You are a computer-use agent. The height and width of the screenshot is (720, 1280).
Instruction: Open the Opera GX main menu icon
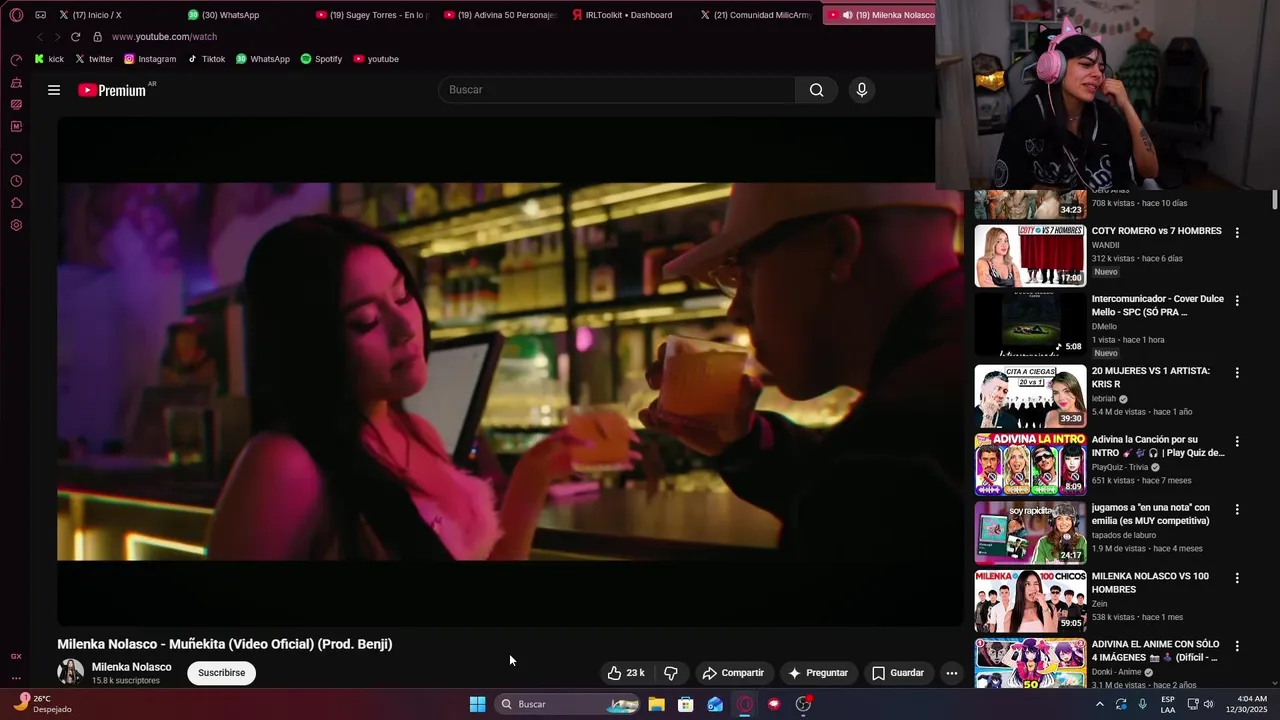(16, 15)
